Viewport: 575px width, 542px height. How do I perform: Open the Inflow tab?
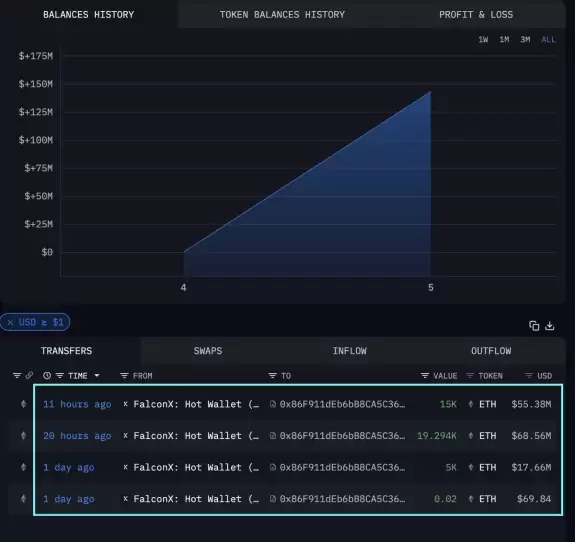pos(349,351)
